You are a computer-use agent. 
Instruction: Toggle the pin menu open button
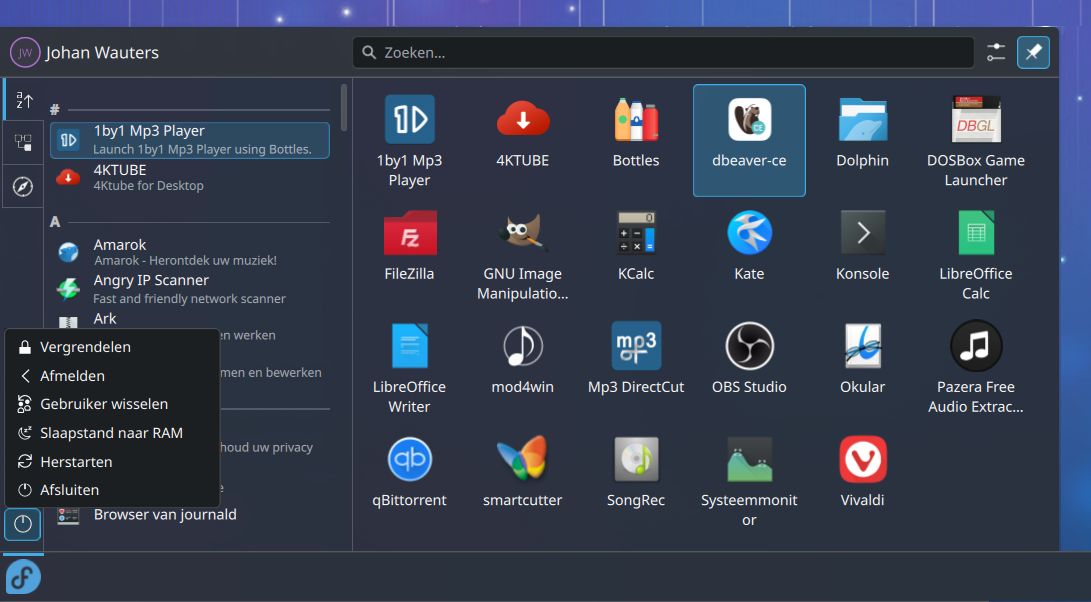coord(1033,52)
